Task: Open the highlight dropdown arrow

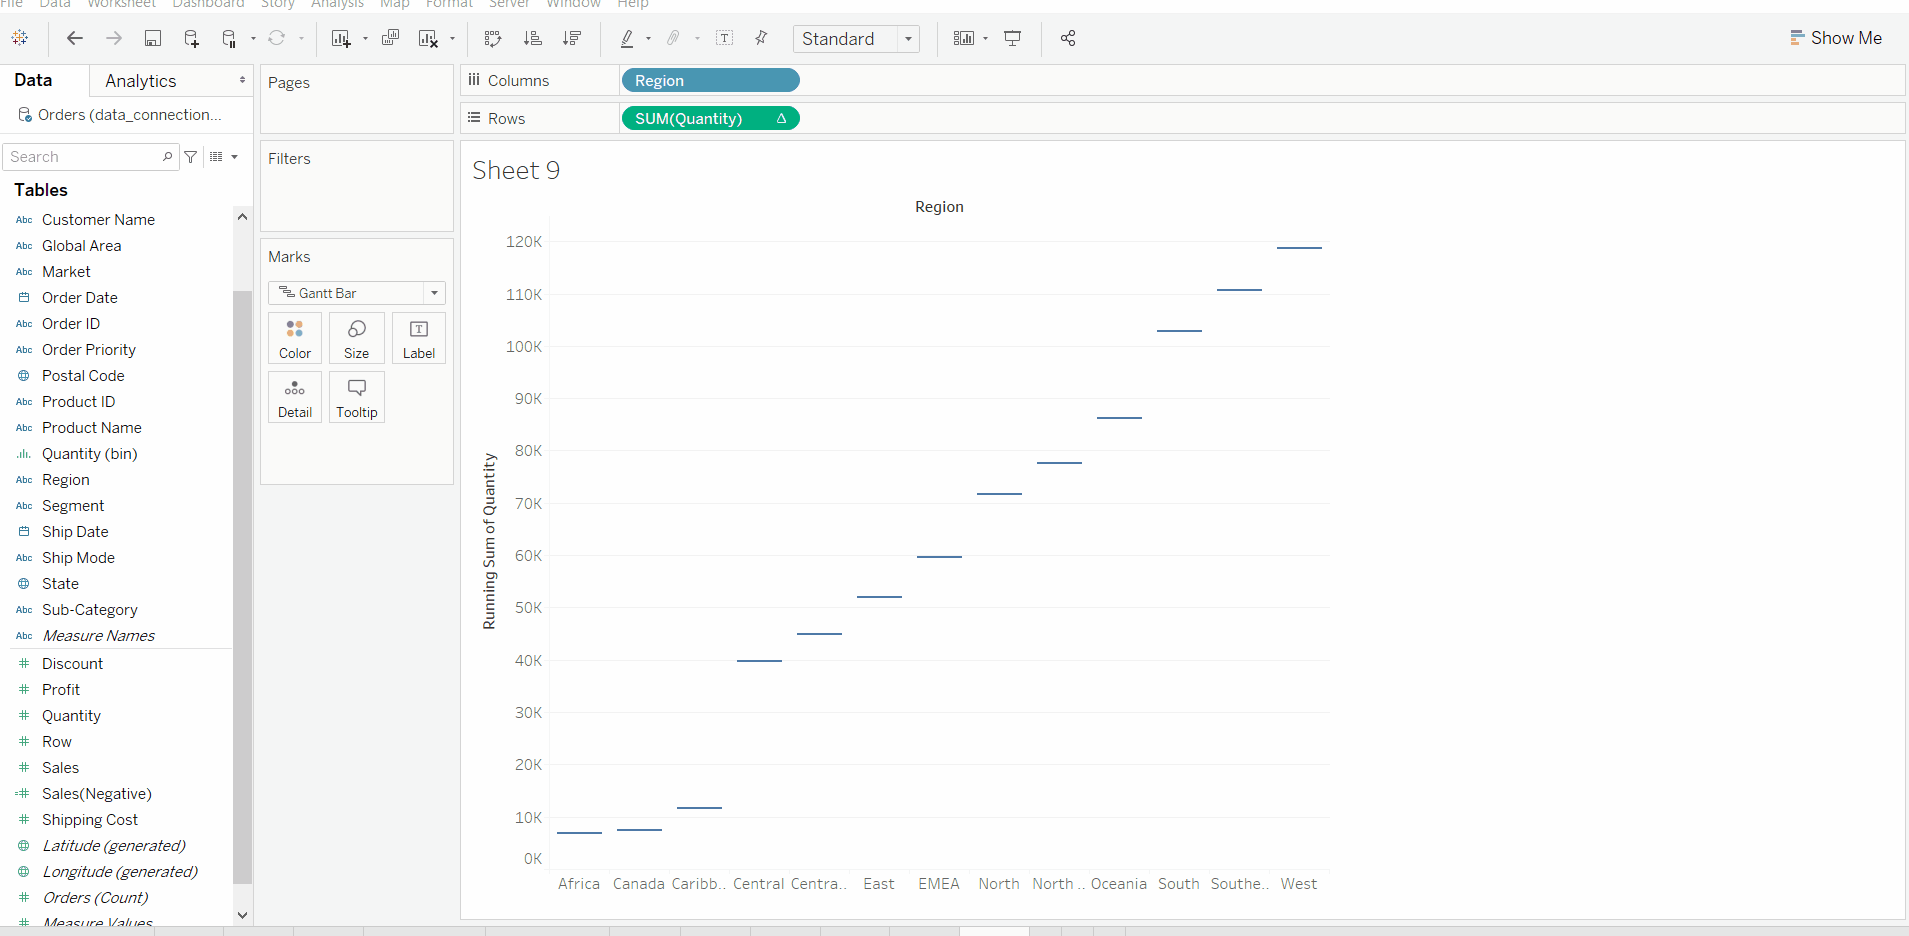Action: click(x=649, y=39)
